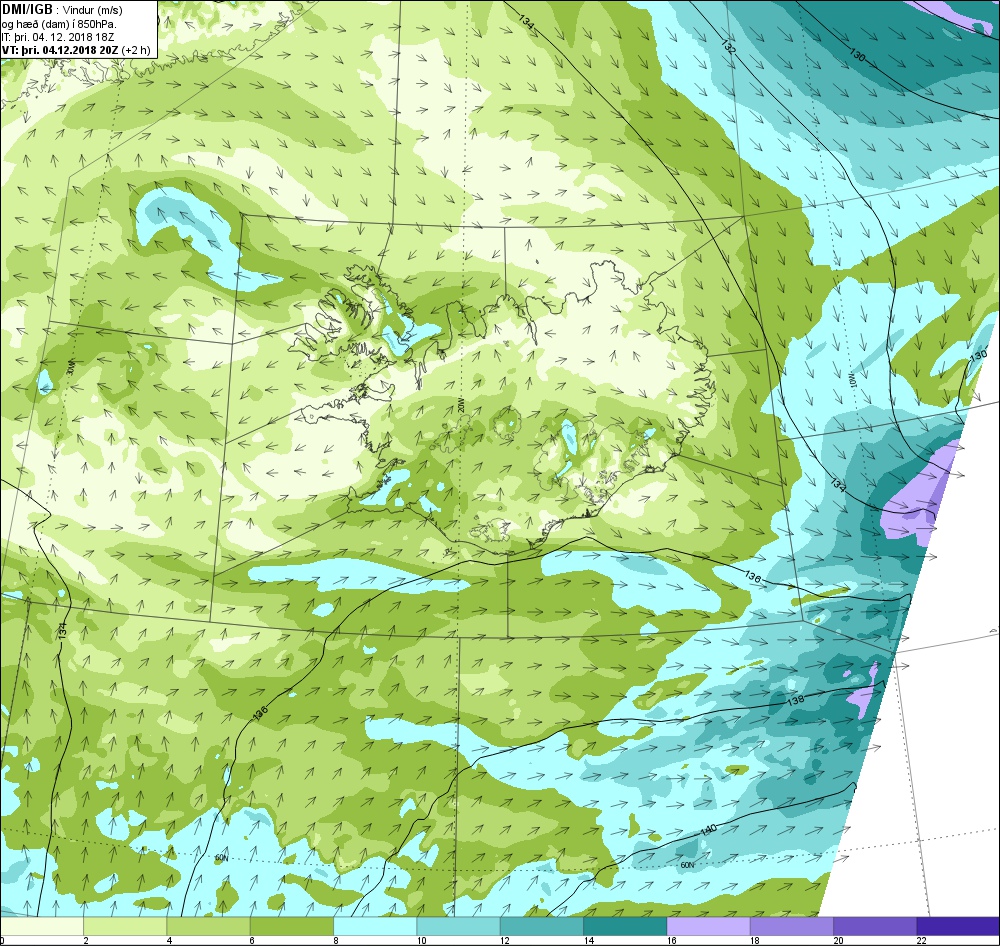1000x946 pixels.
Task: Click the 'Vindur (m/s)' label
Action: [92, 10]
